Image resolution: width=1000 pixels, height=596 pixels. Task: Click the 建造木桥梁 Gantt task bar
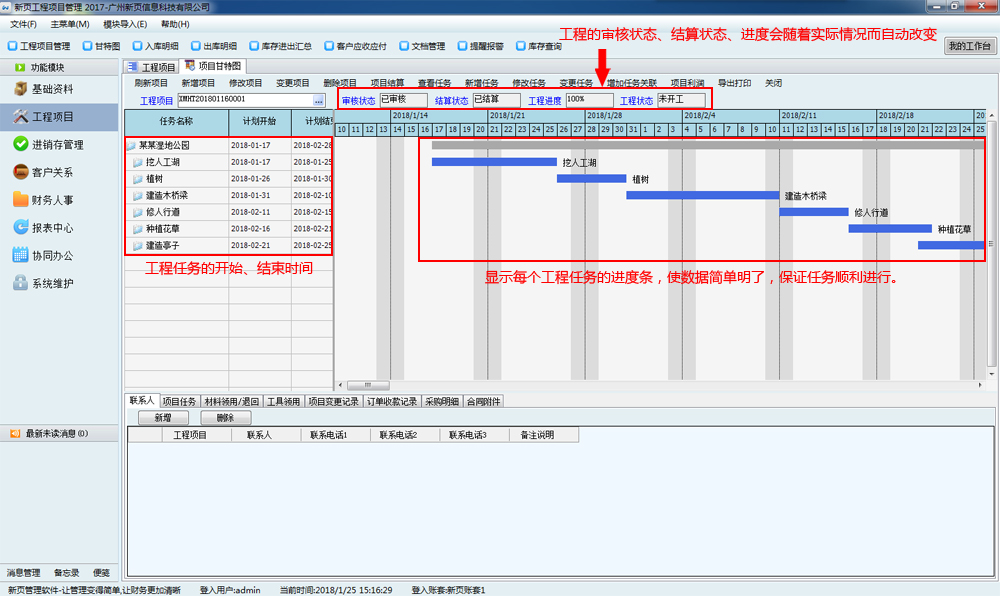click(702, 195)
